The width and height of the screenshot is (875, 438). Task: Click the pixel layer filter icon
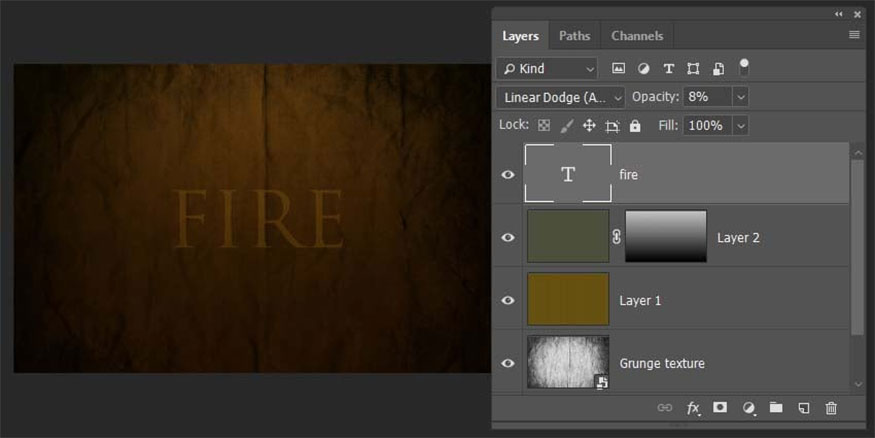click(x=619, y=69)
